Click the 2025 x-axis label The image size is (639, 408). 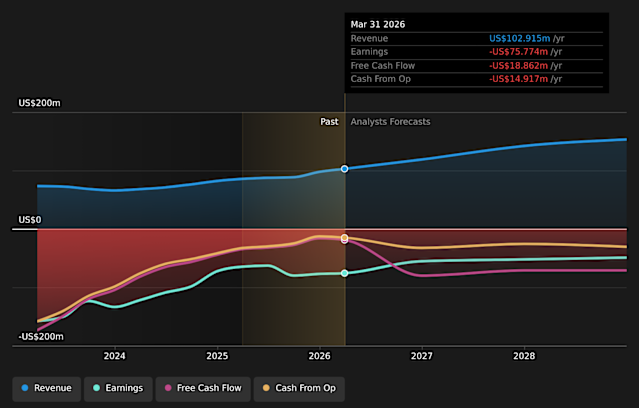click(217, 356)
